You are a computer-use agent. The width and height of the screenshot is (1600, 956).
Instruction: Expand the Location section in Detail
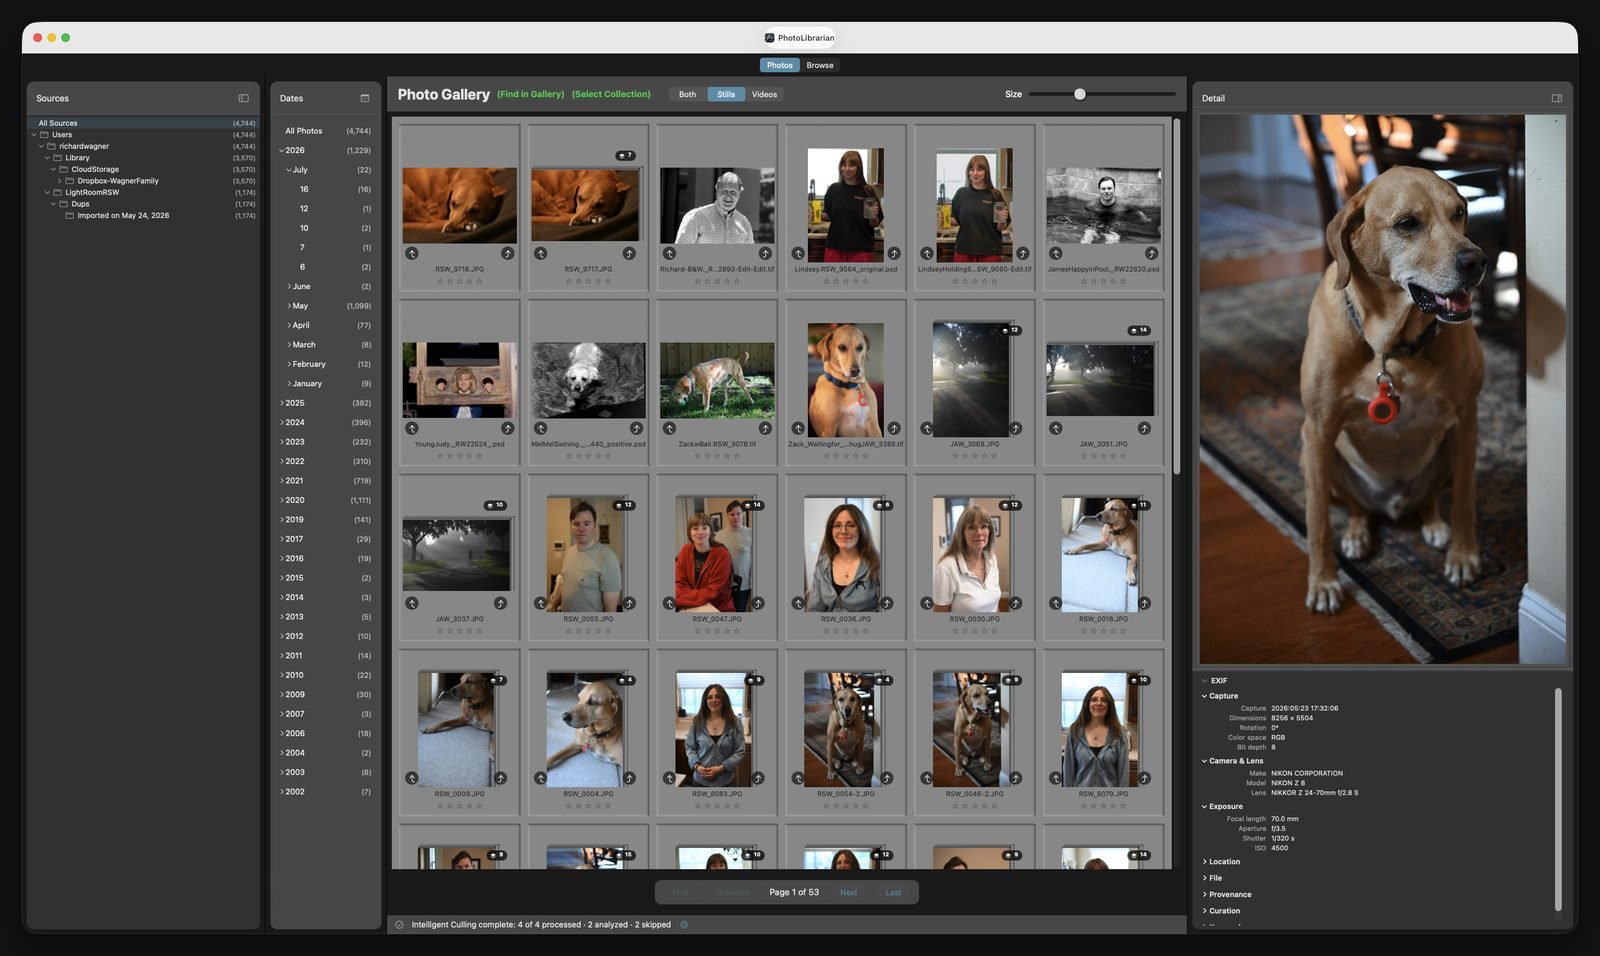[1205, 862]
